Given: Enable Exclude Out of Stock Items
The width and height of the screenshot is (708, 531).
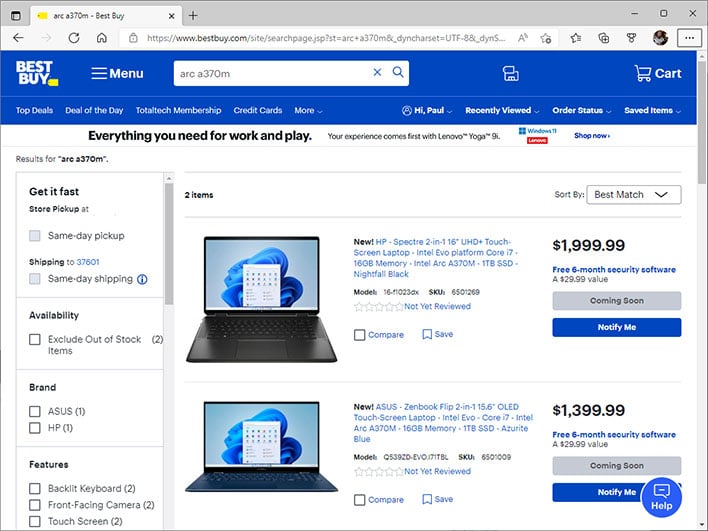Looking at the screenshot, I should (x=35, y=340).
